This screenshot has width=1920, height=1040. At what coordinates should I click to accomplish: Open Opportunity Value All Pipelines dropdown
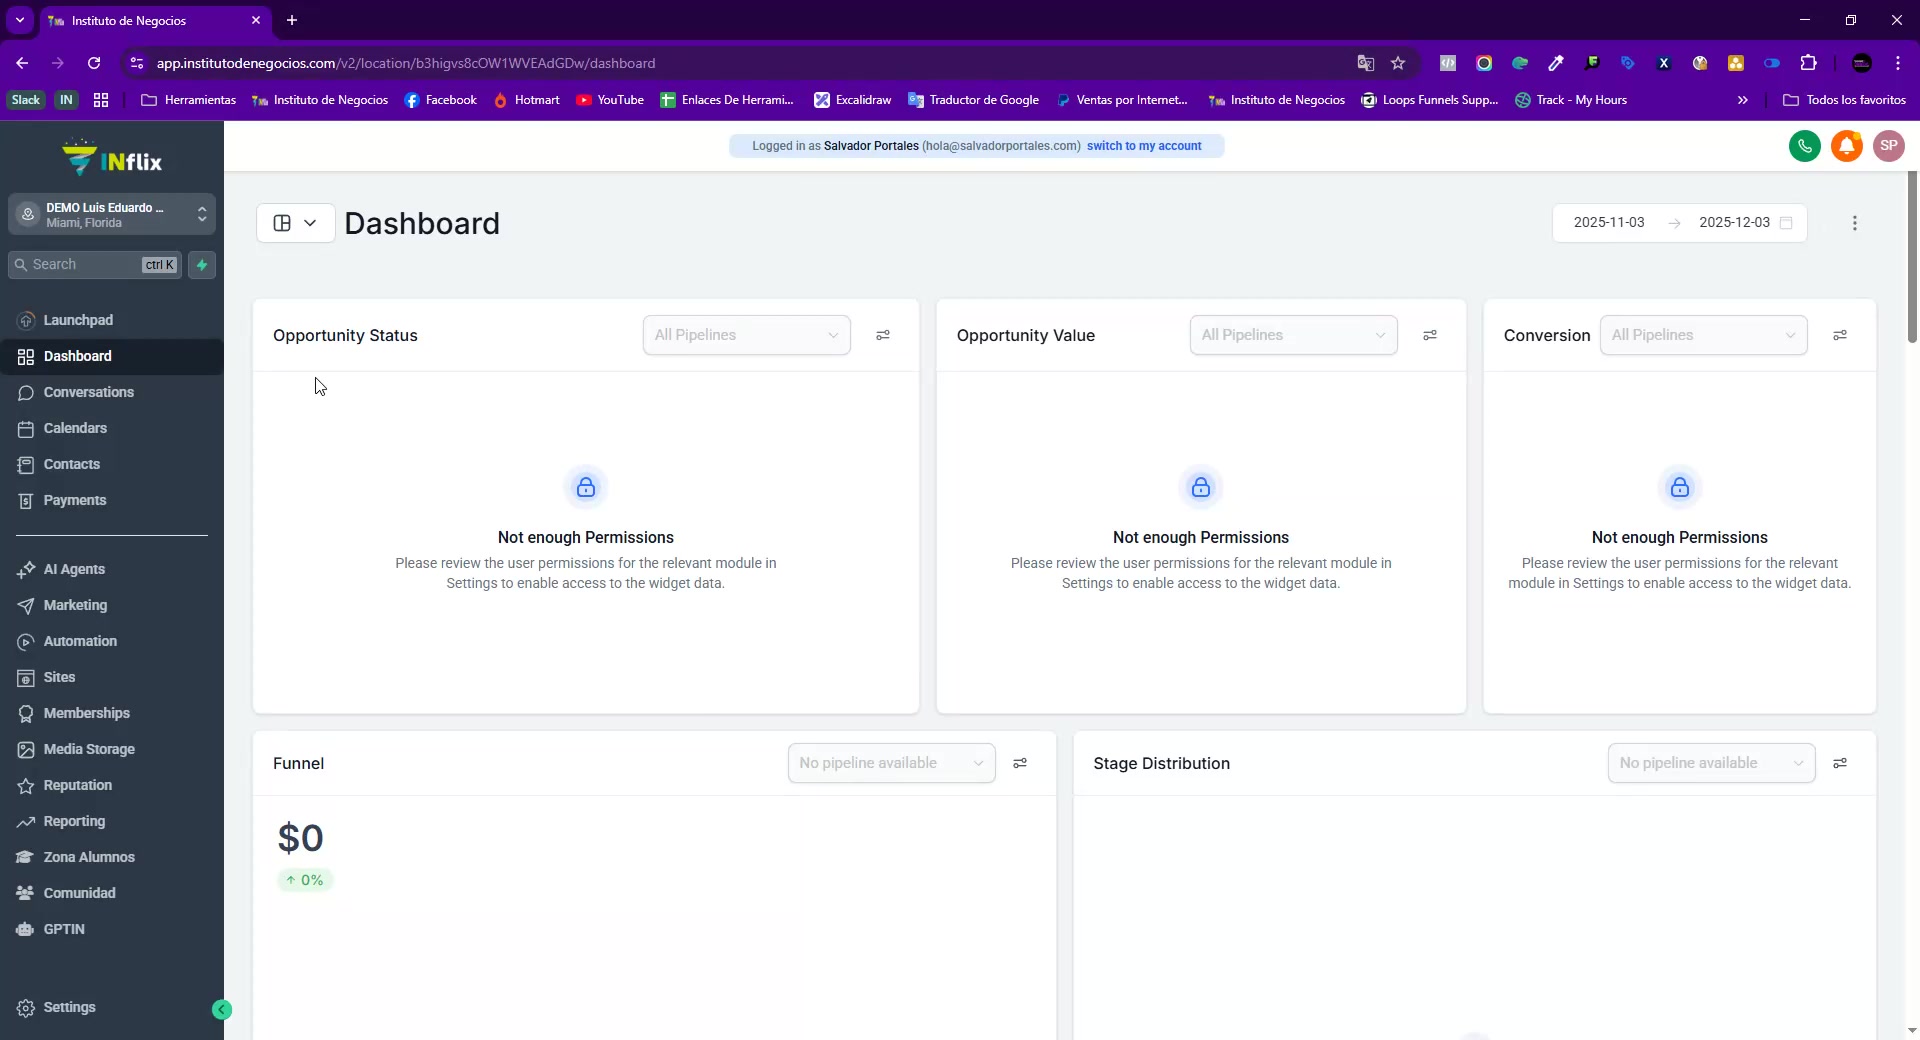click(1293, 336)
